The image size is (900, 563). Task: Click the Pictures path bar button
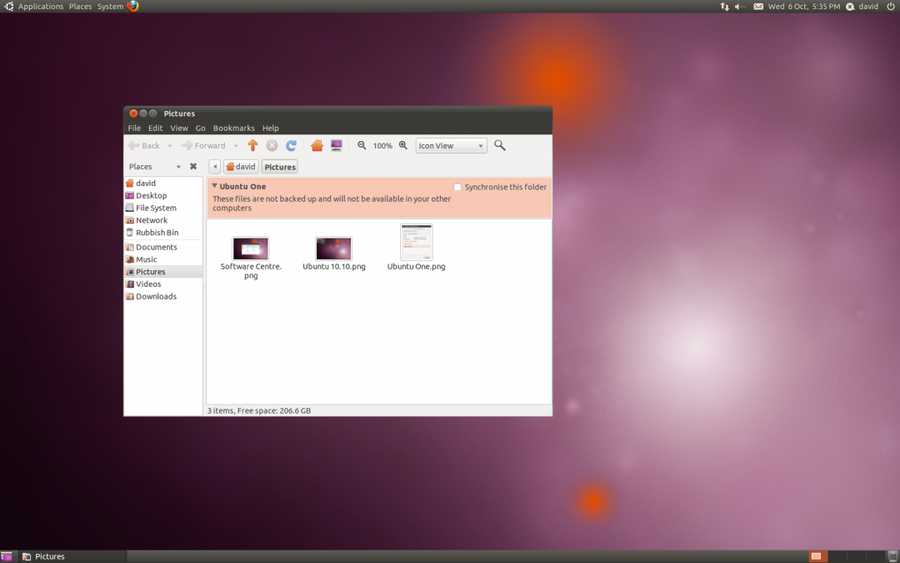pos(280,167)
